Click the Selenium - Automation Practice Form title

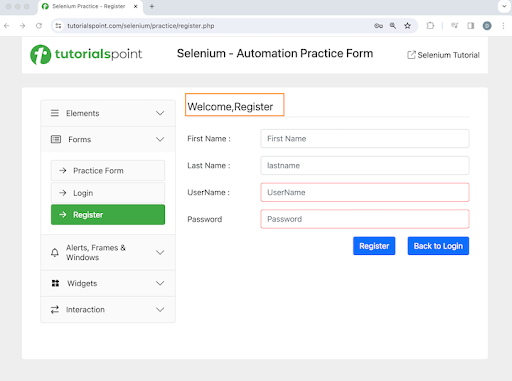pos(275,53)
